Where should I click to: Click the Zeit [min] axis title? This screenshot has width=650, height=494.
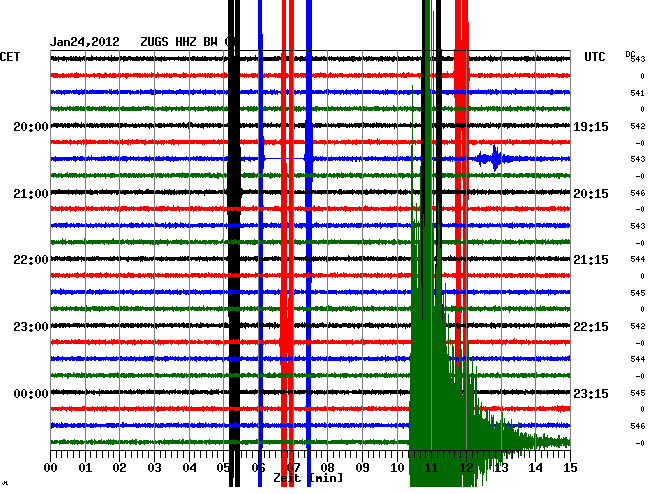[x=308, y=478]
